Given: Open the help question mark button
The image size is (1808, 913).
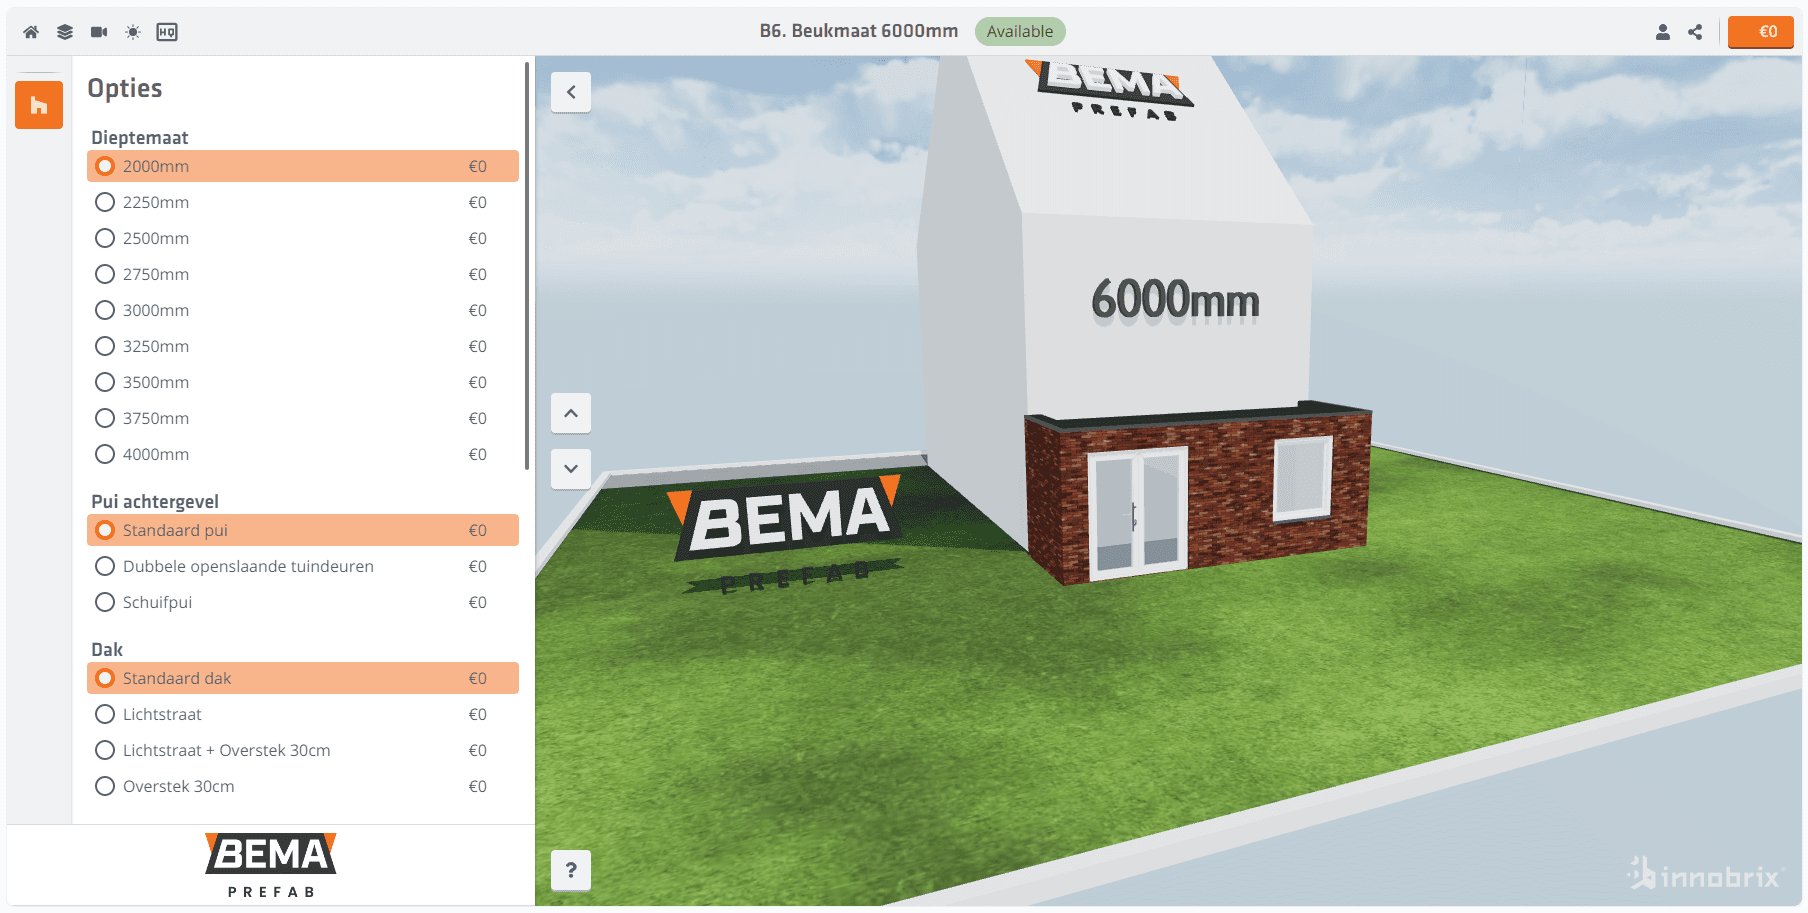Looking at the screenshot, I should (x=571, y=870).
